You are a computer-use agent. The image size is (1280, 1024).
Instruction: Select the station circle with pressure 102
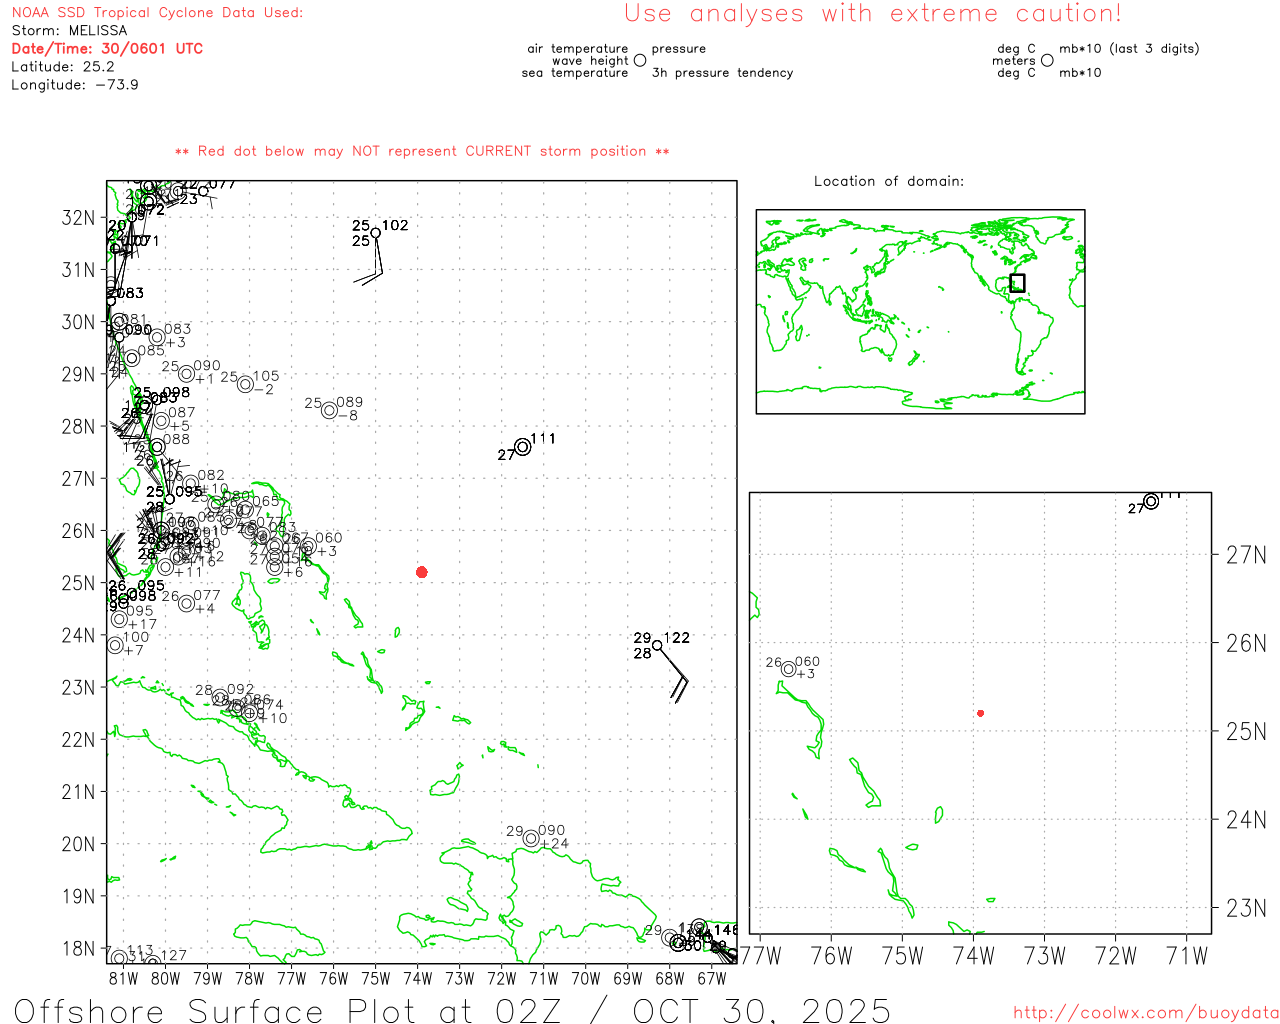[376, 233]
